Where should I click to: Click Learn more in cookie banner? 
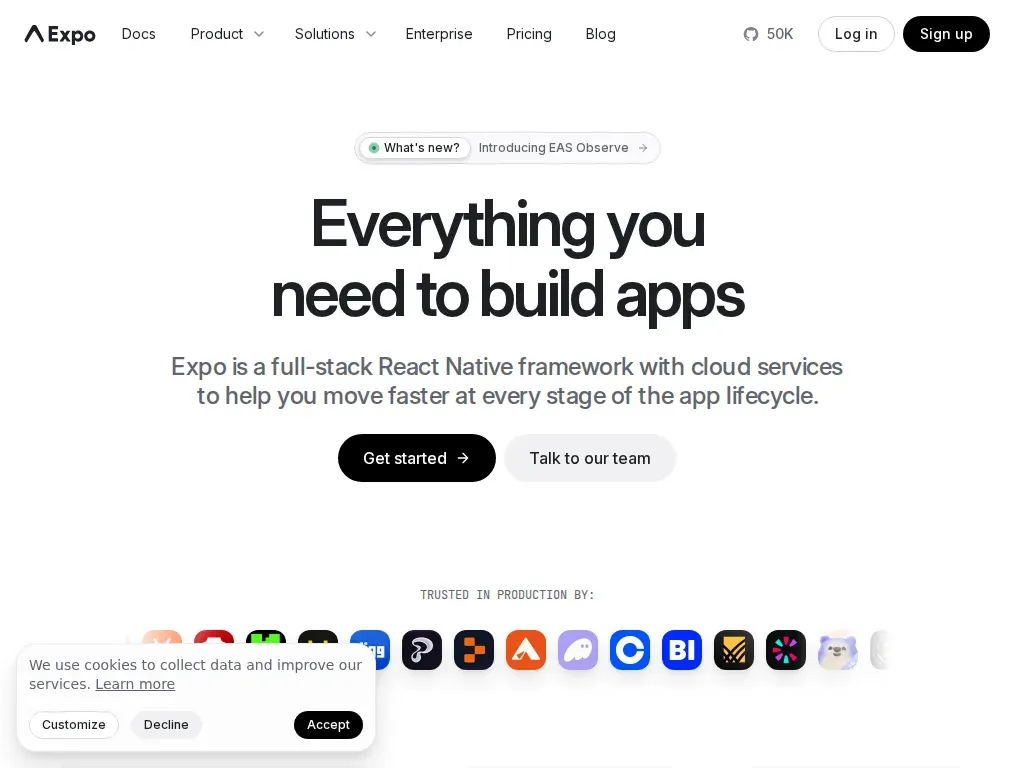point(135,684)
